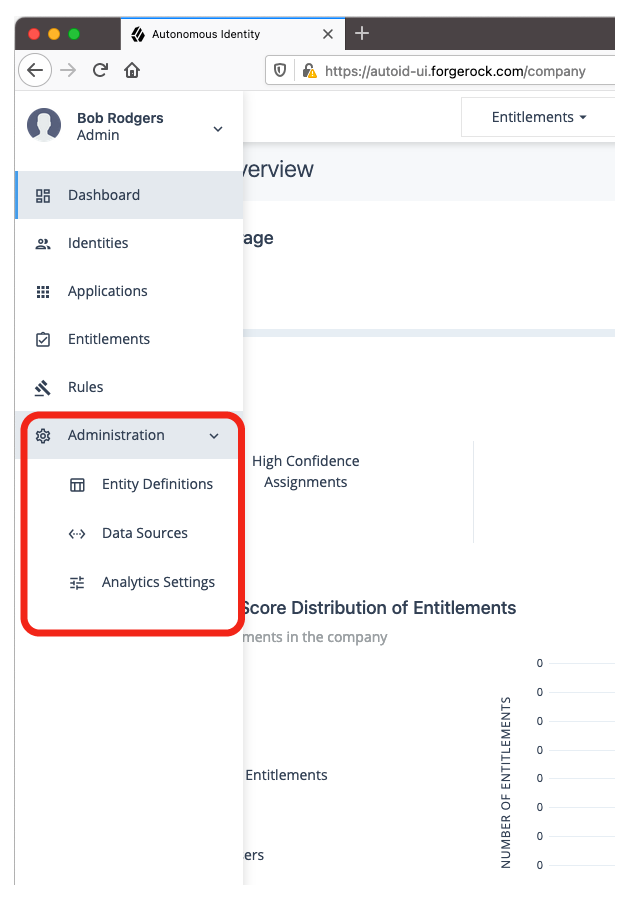The image size is (629, 913).
Task: Open the Dashboard menu item
Action: click(129, 195)
